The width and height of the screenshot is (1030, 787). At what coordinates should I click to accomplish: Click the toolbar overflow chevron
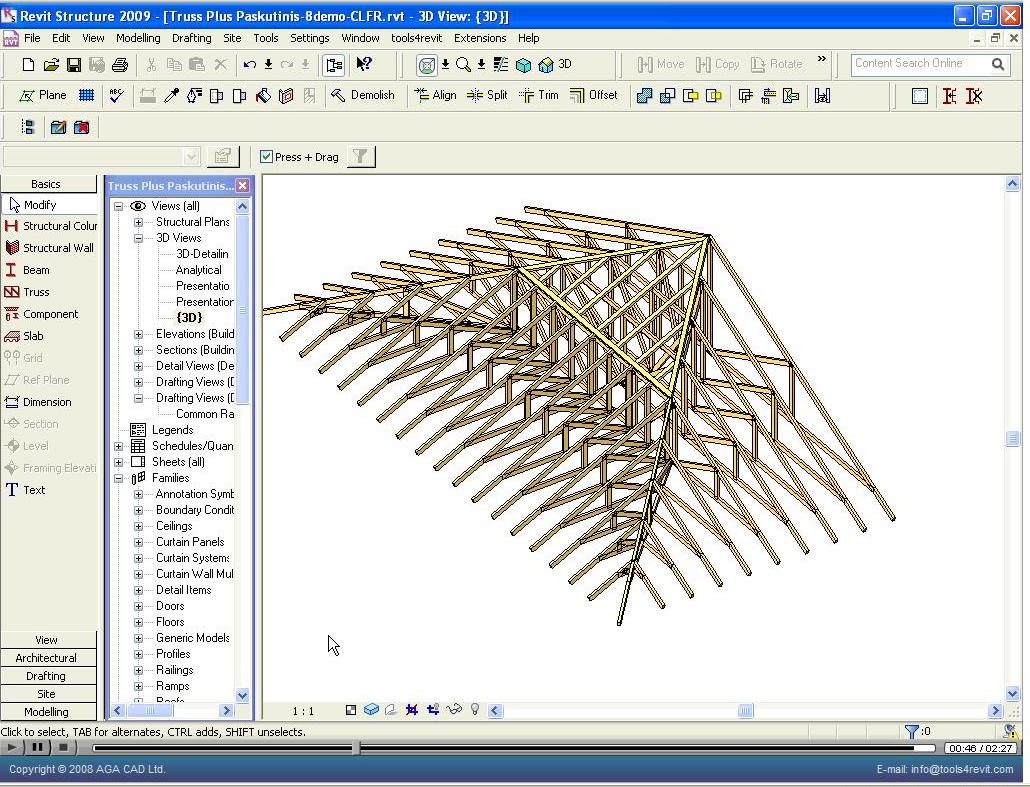(x=821, y=59)
